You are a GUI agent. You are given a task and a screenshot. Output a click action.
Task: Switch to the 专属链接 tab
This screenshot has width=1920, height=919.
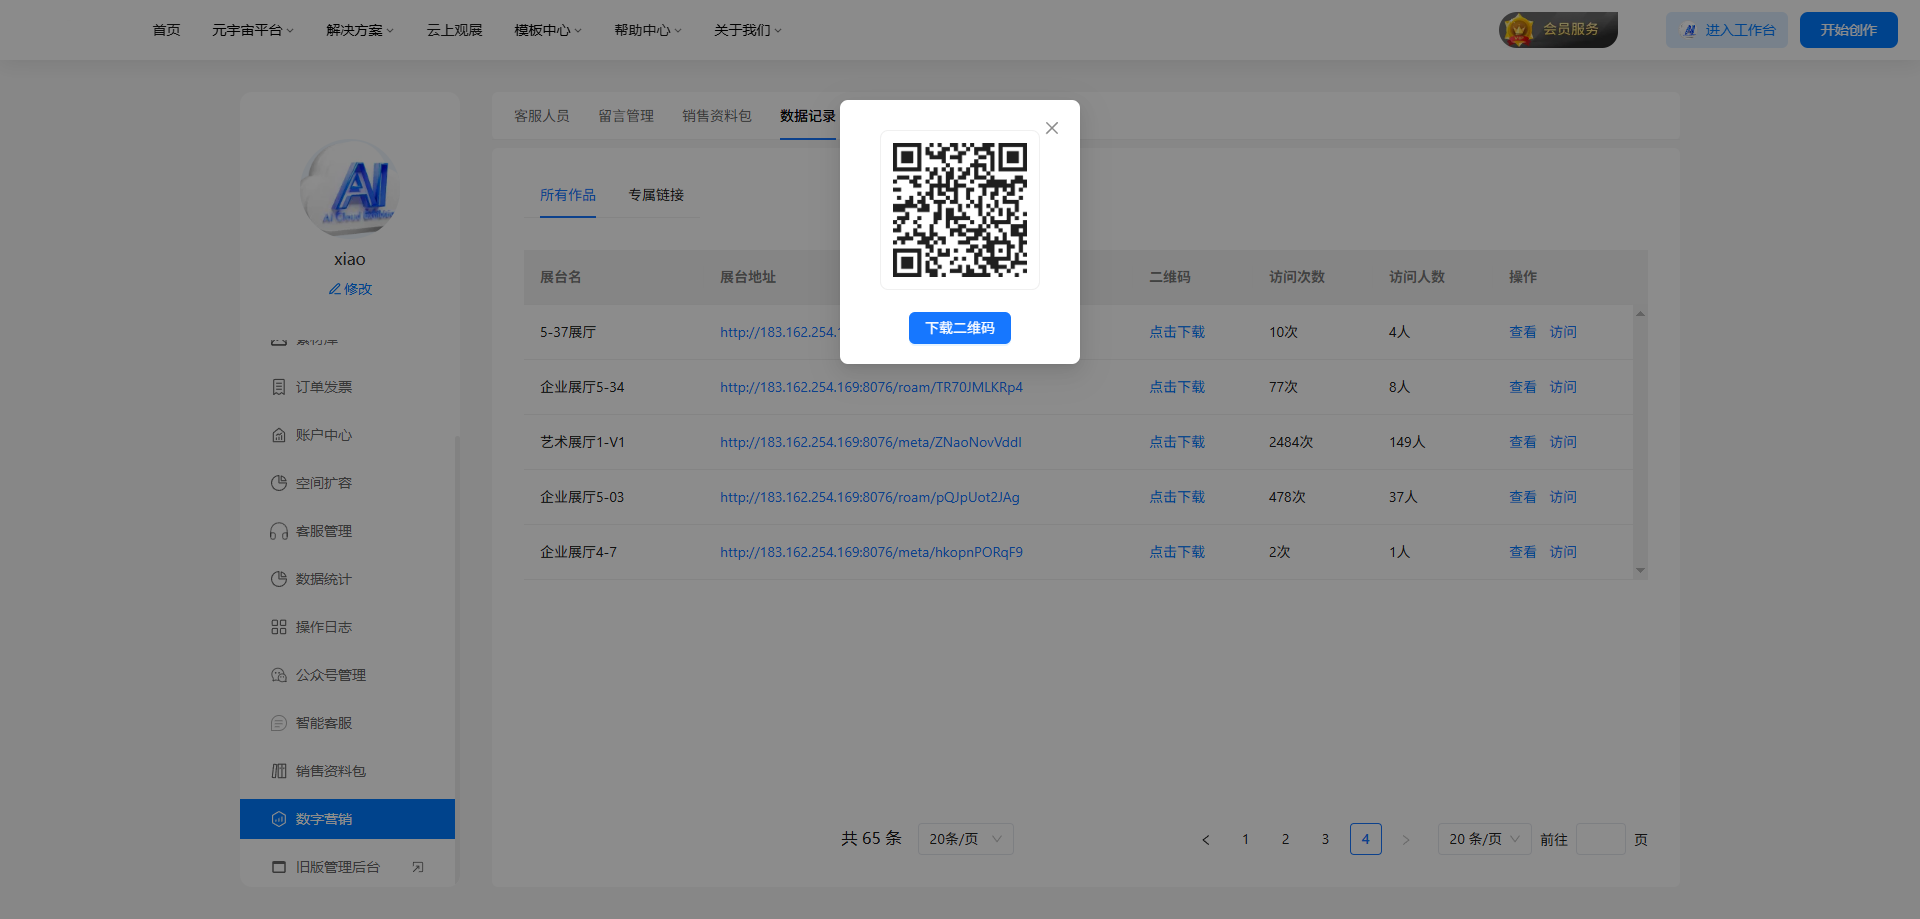click(655, 195)
